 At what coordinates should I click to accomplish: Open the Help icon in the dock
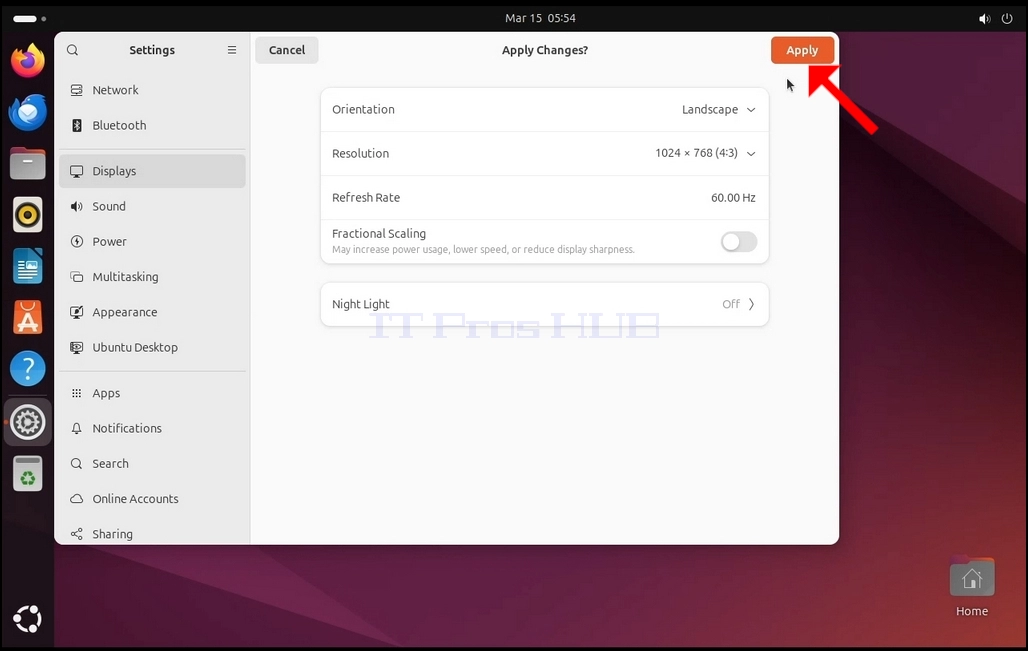click(28, 368)
